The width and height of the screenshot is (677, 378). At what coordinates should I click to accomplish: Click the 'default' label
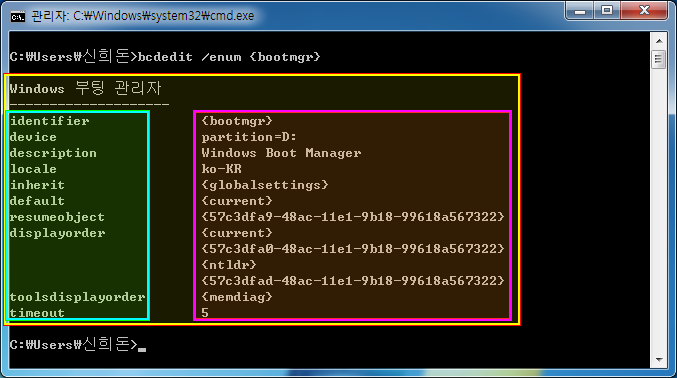(38, 201)
